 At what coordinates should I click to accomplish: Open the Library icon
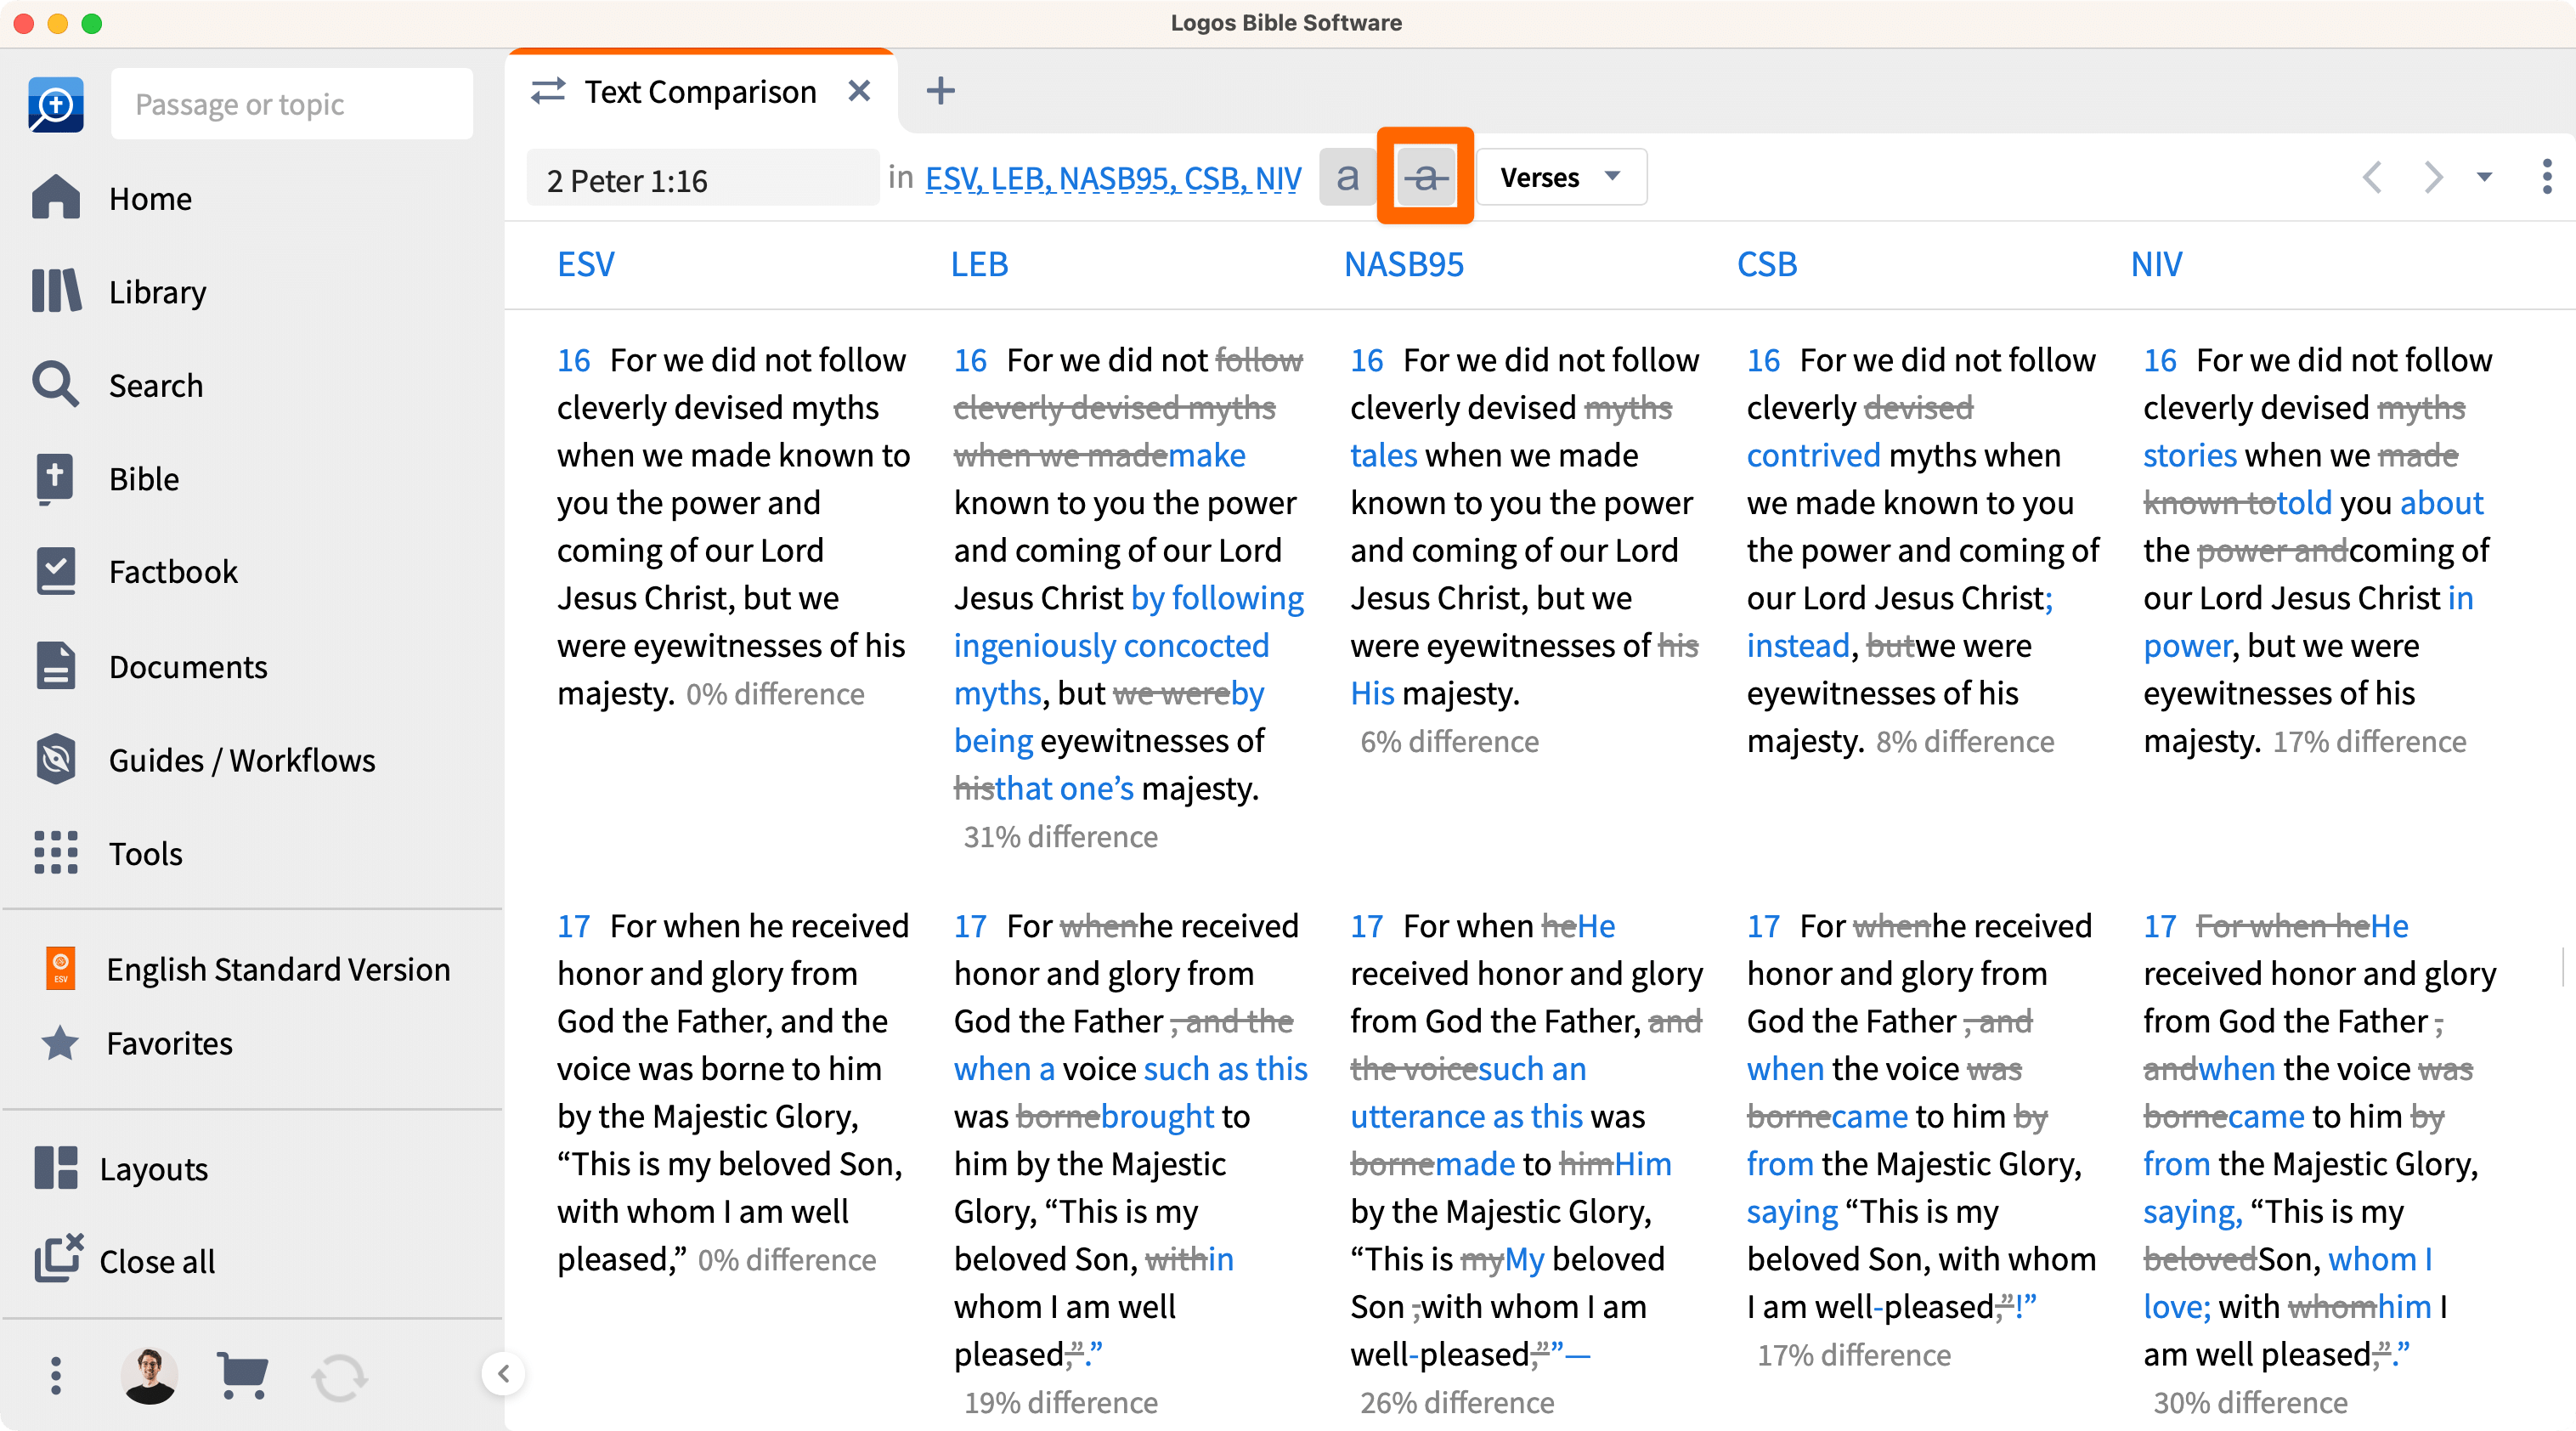coord(56,291)
